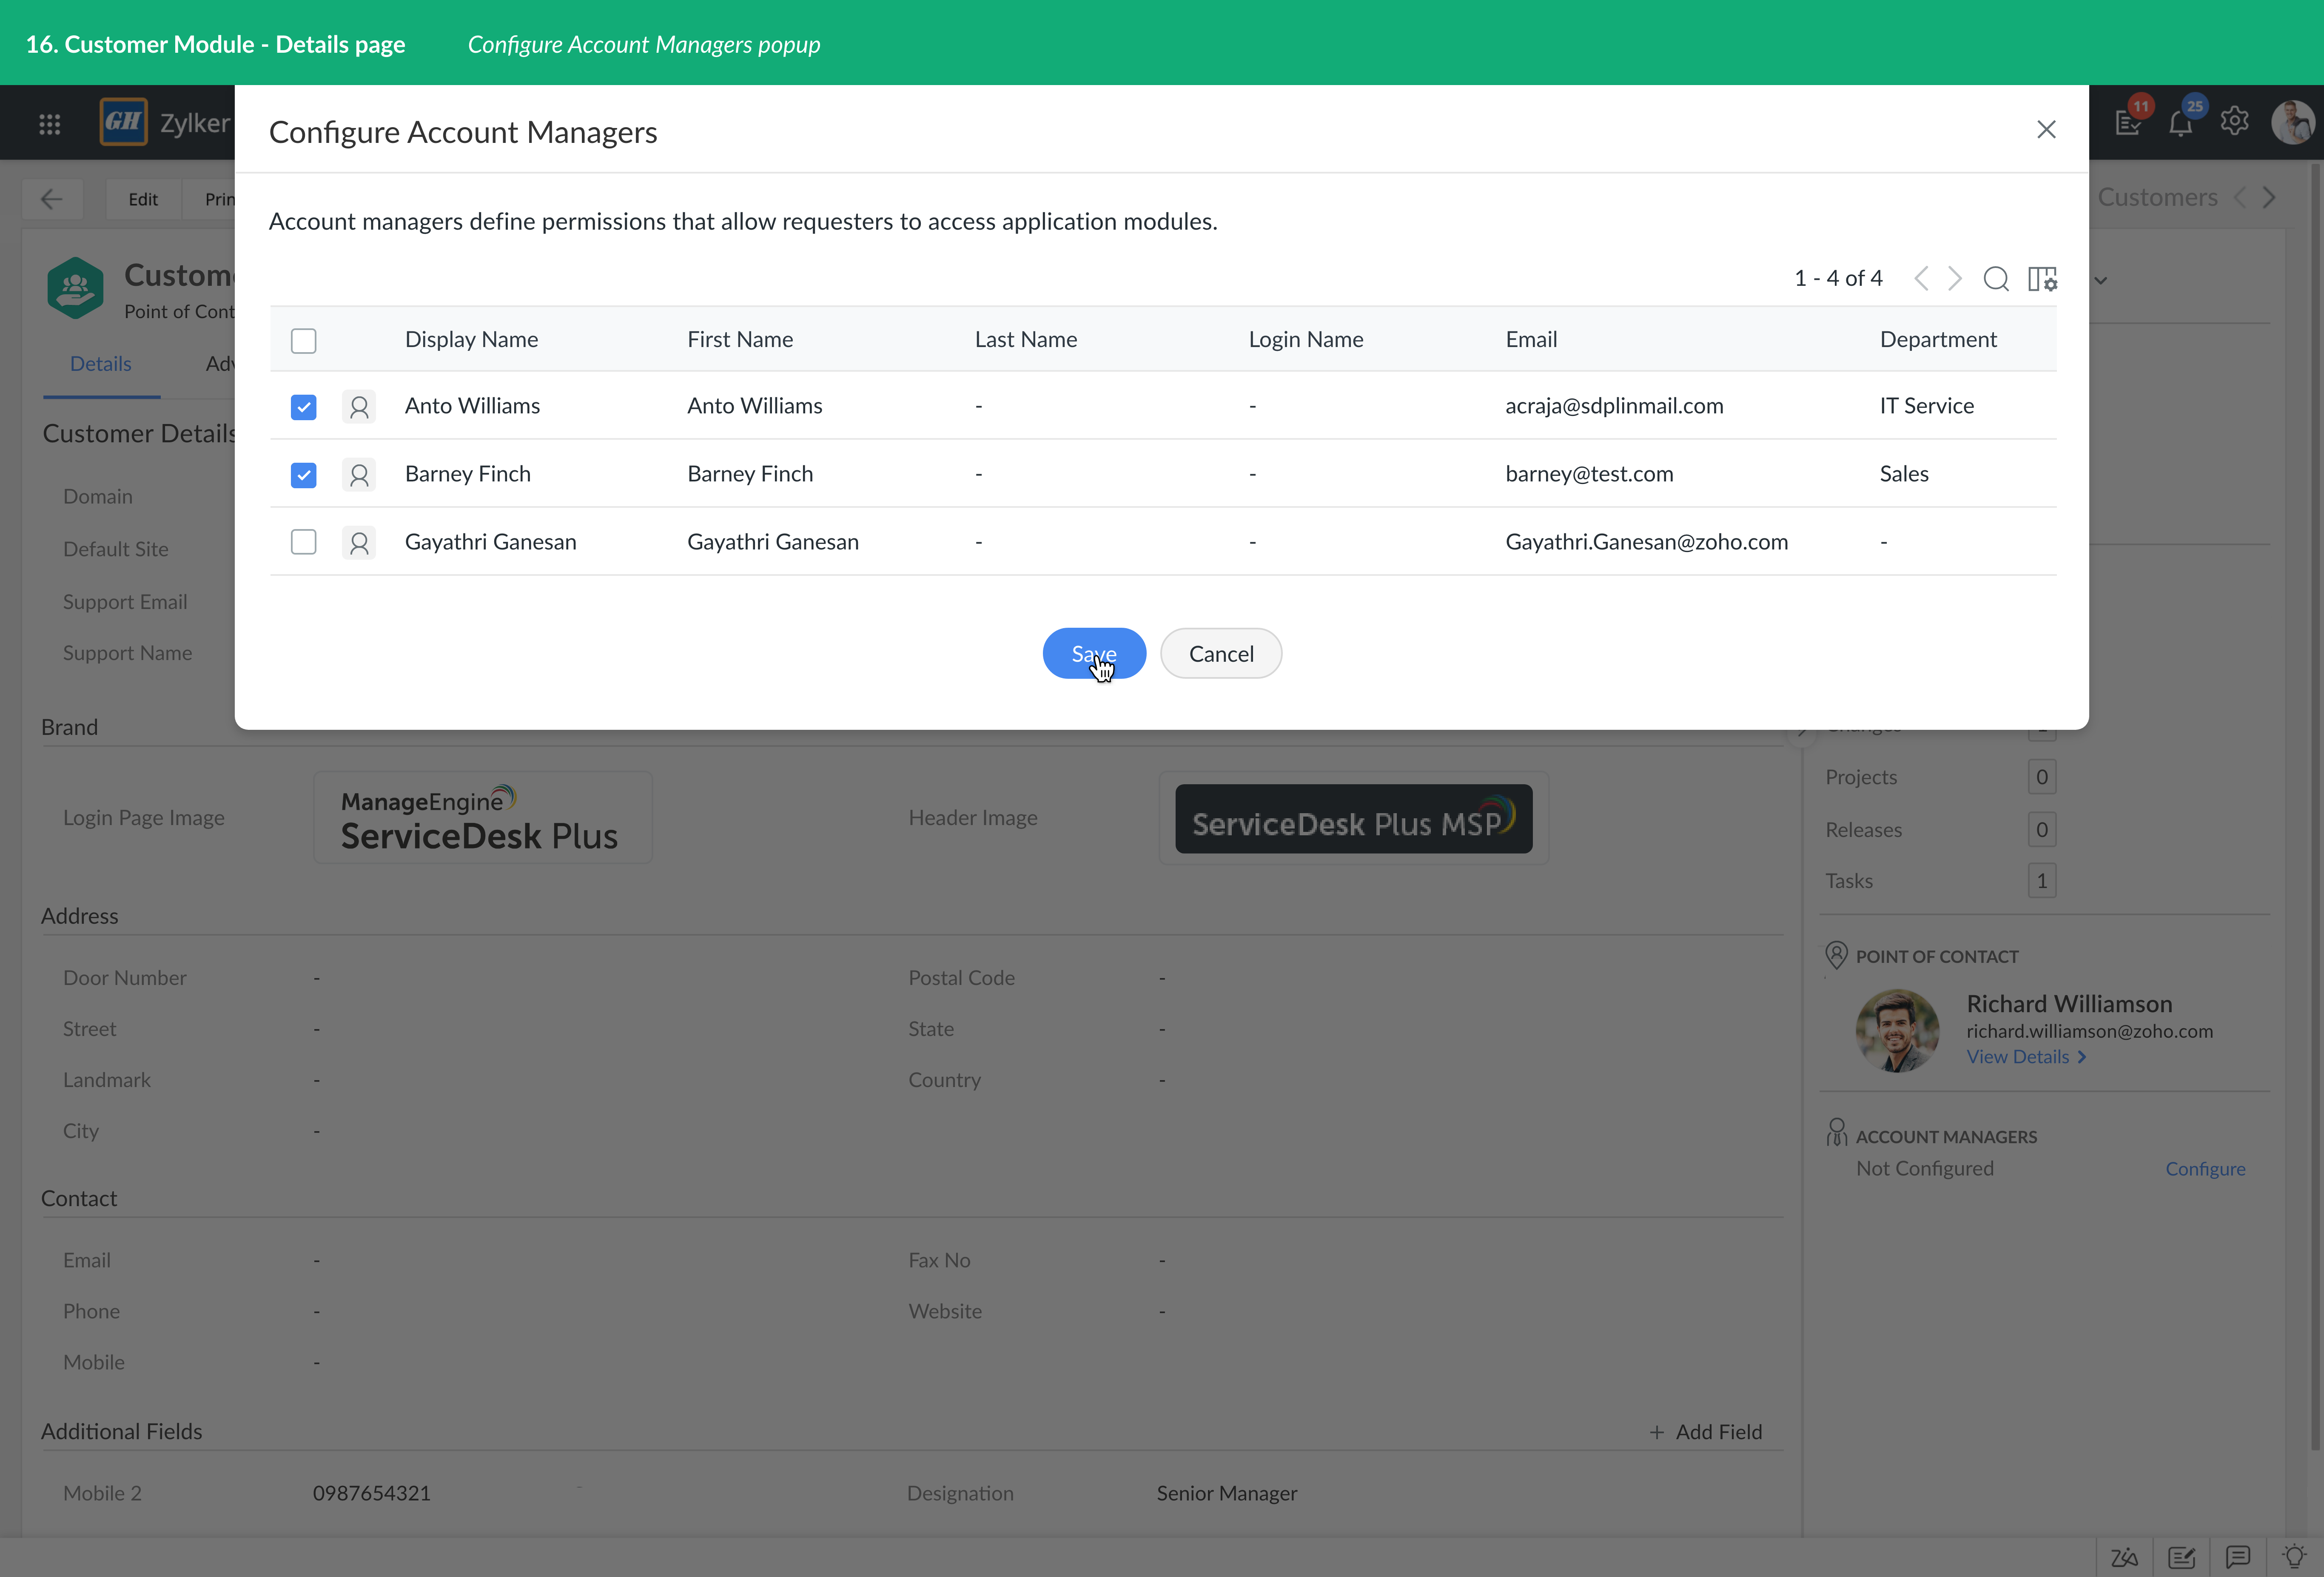Sort by First Name column header
The width and height of the screenshot is (2324, 1577).
point(740,339)
